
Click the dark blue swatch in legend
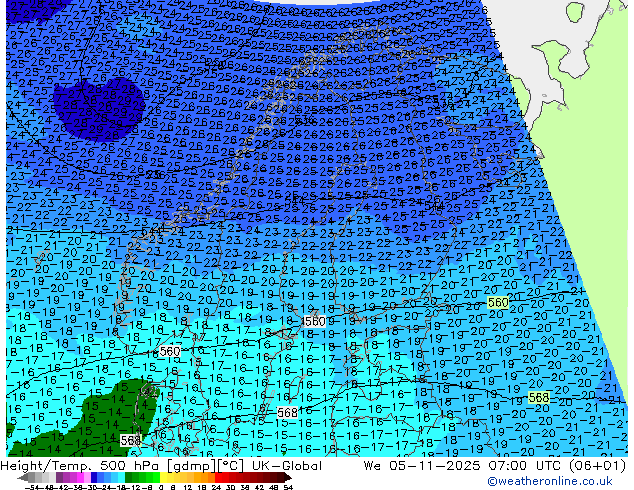(x=94, y=477)
